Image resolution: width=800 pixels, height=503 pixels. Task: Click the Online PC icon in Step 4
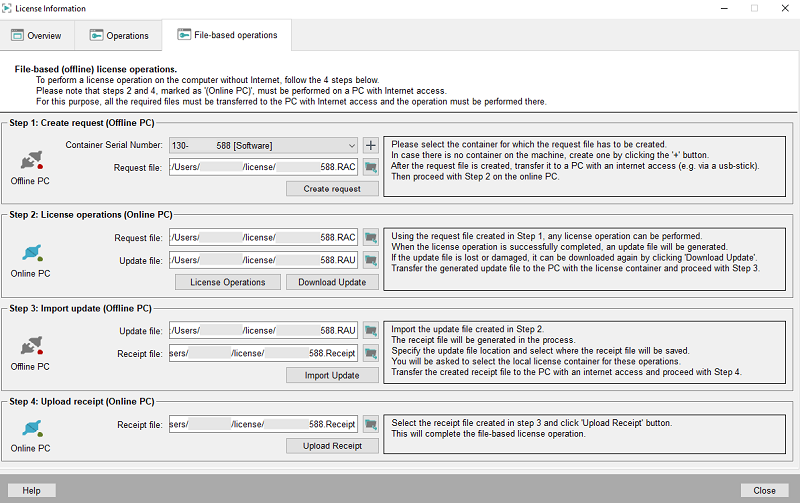[x=32, y=428]
